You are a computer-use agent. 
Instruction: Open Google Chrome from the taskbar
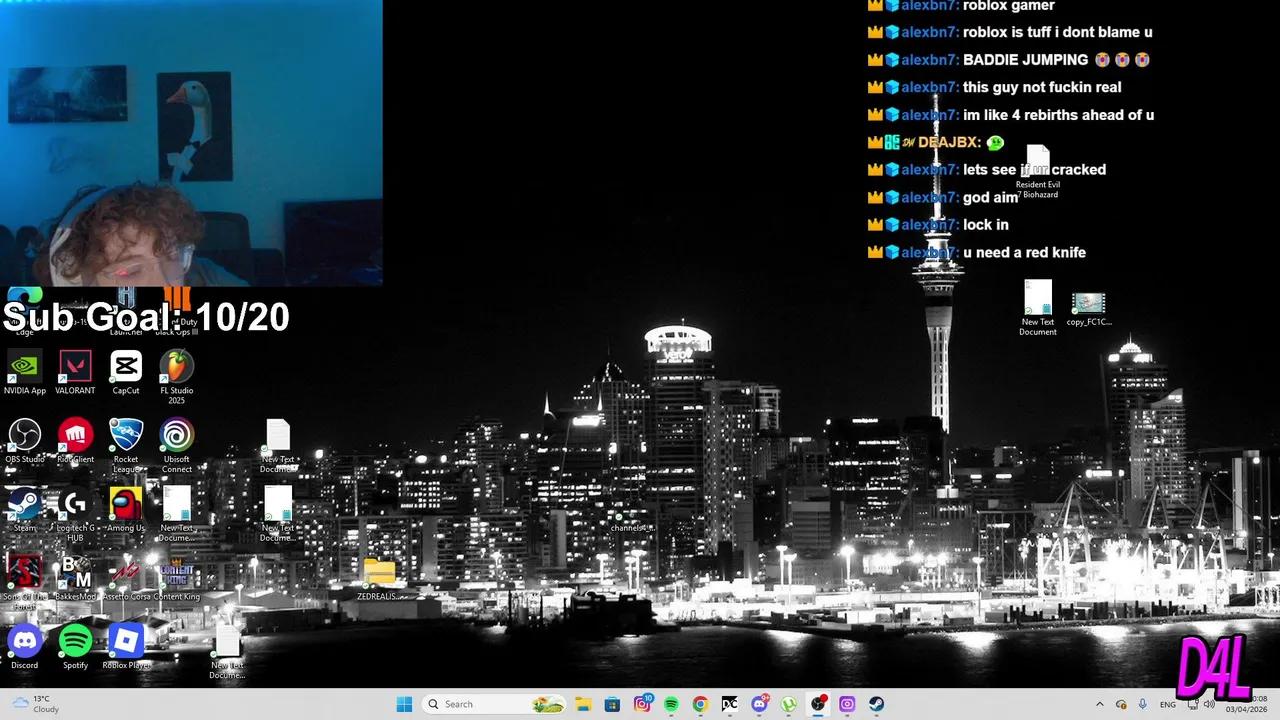(700, 704)
